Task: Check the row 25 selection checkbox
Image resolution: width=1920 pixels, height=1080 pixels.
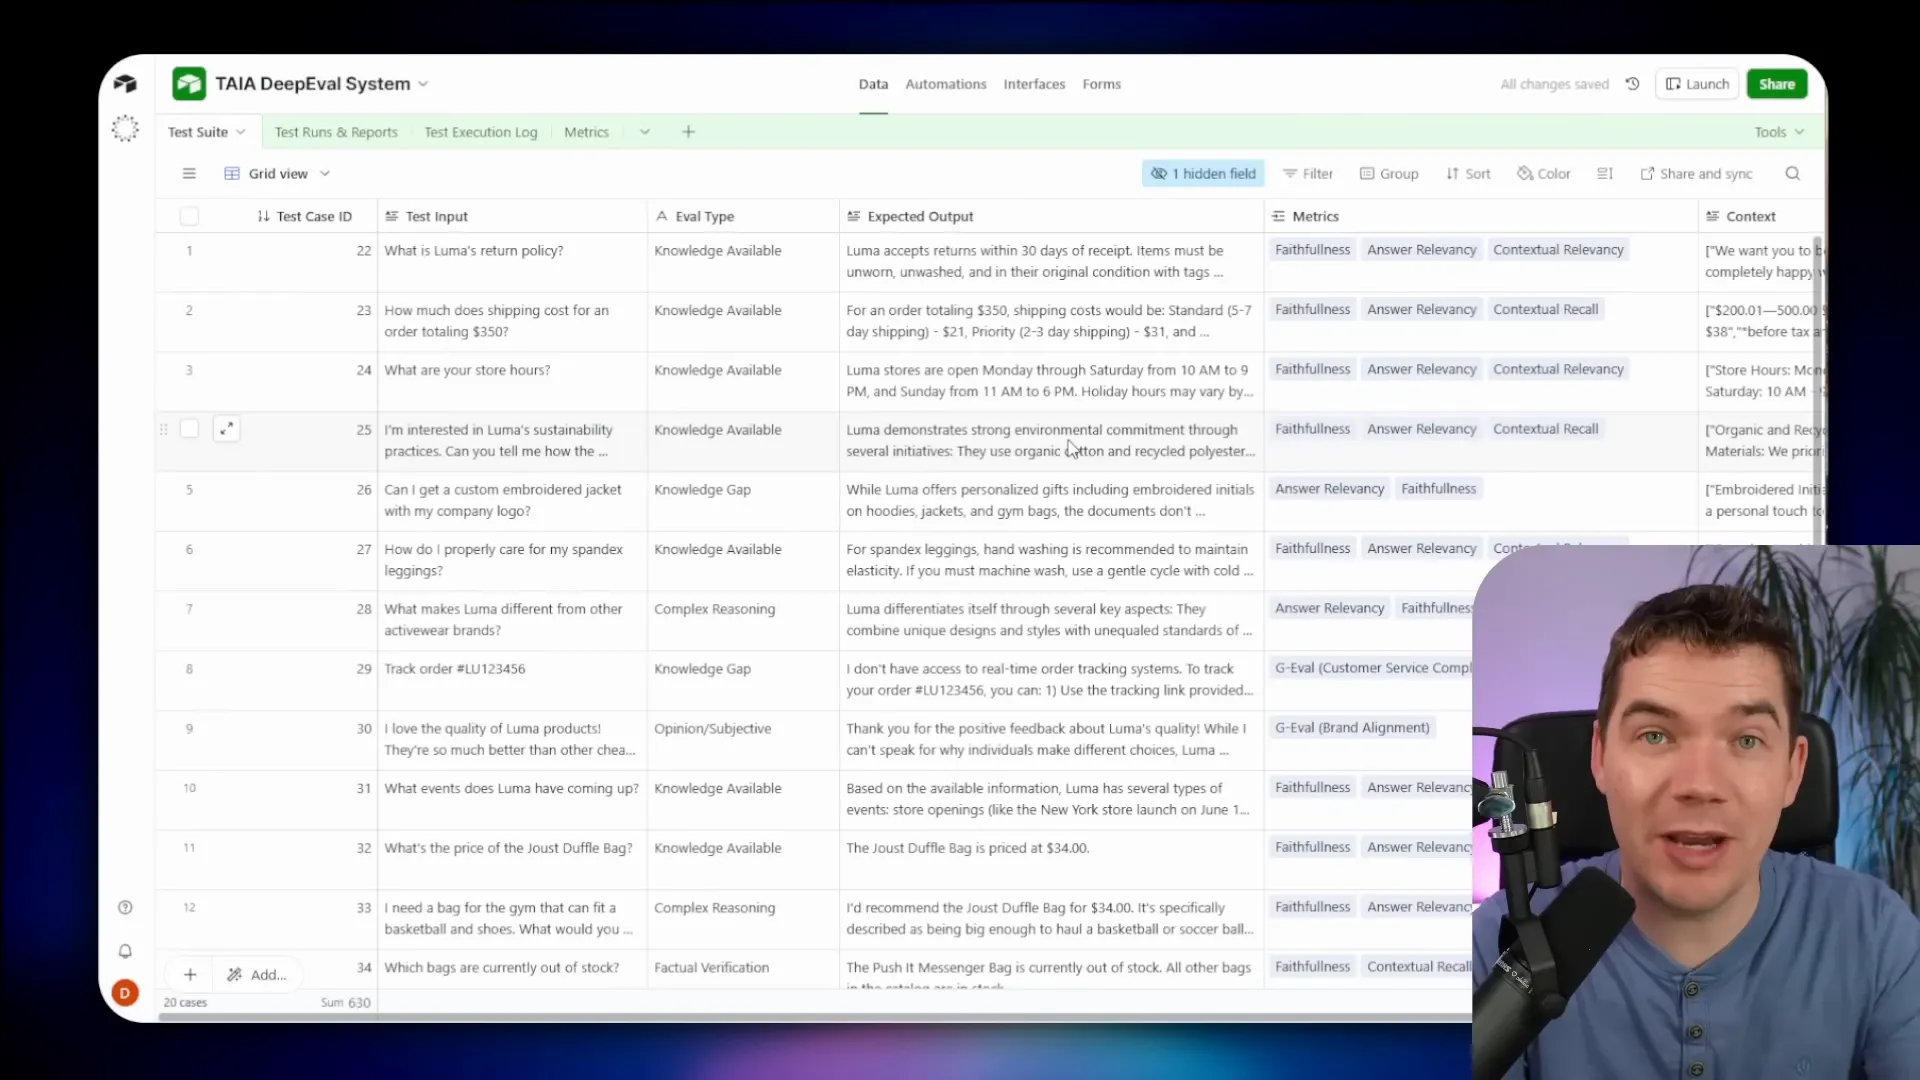Action: pyautogui.click(x=189, y=429)
